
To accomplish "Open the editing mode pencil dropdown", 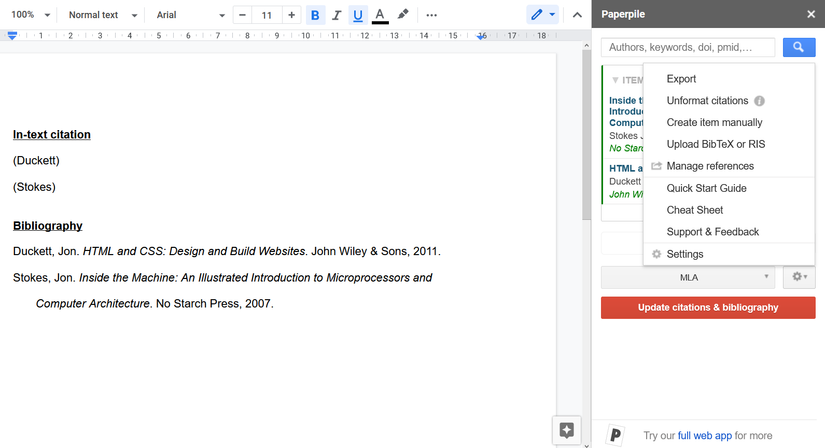I will (x=543, y=15).
